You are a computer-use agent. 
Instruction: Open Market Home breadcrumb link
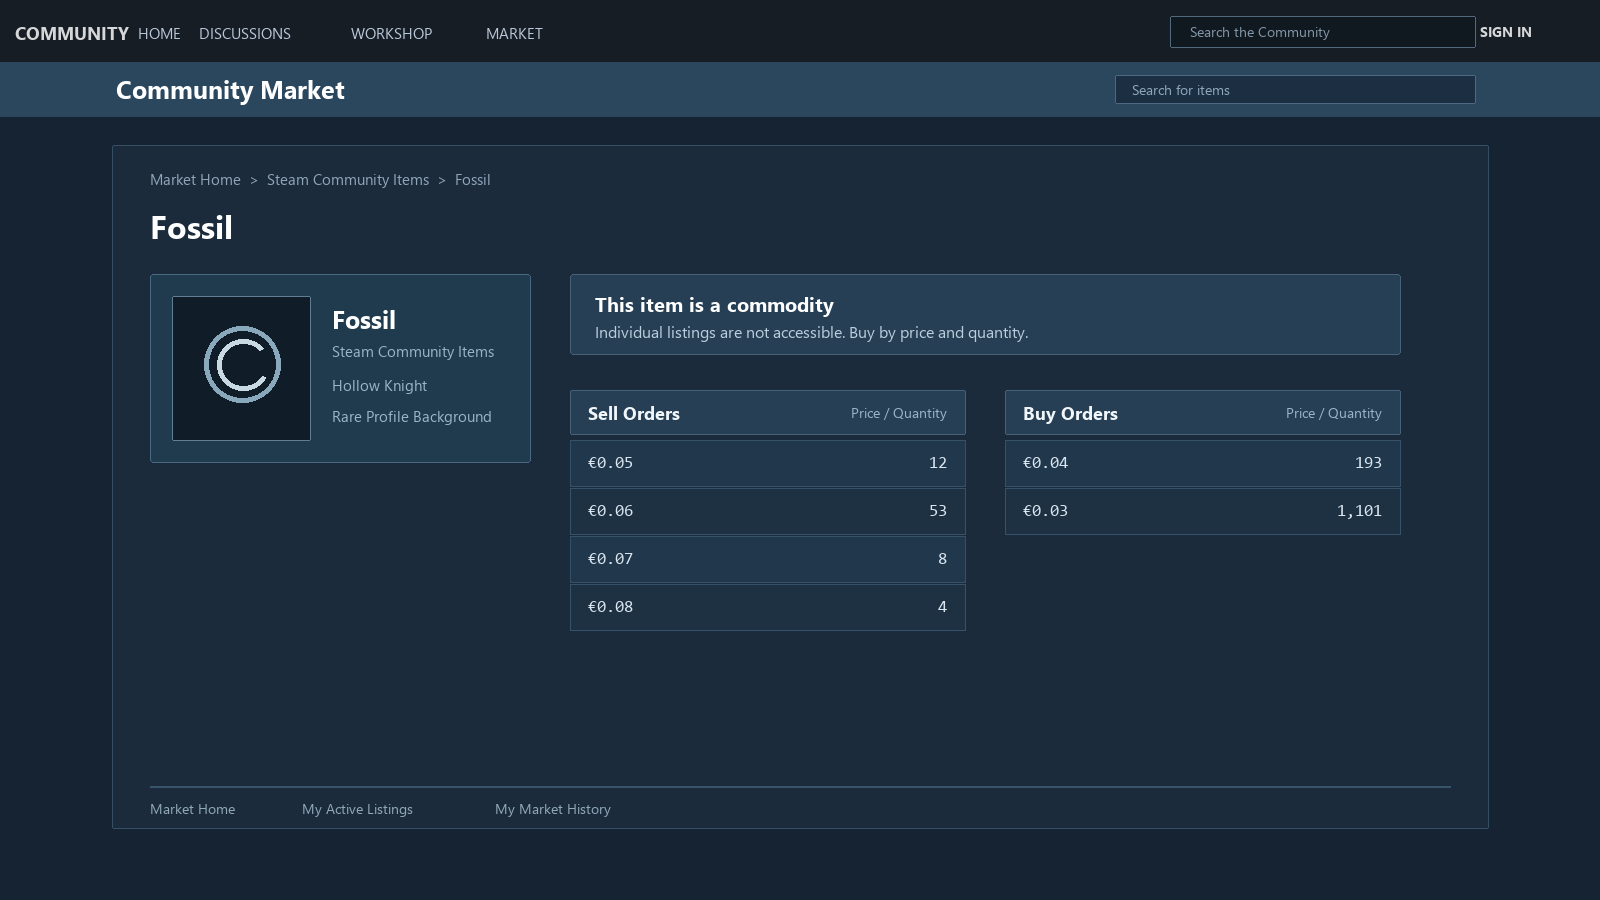pos(195,180)
